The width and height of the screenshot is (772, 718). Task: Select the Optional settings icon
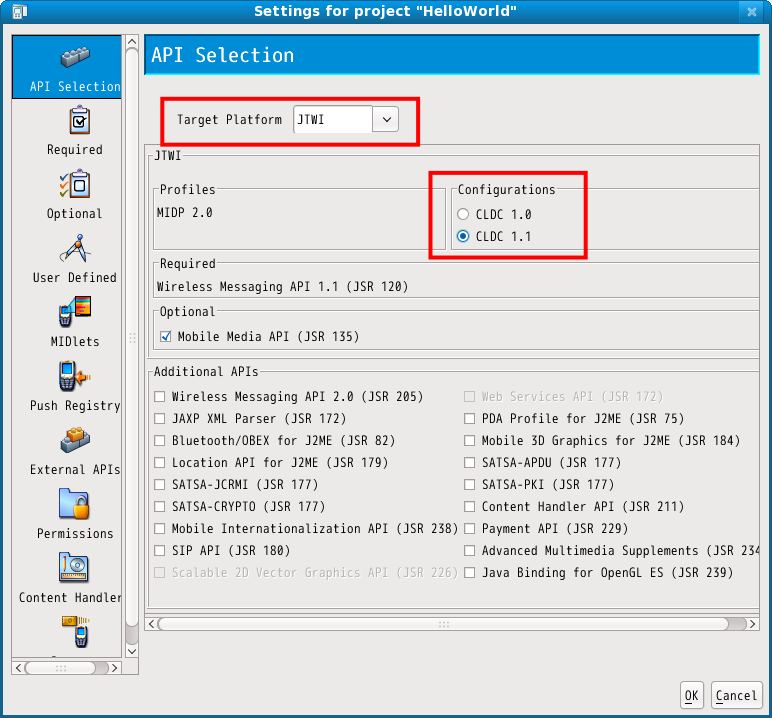74,187
